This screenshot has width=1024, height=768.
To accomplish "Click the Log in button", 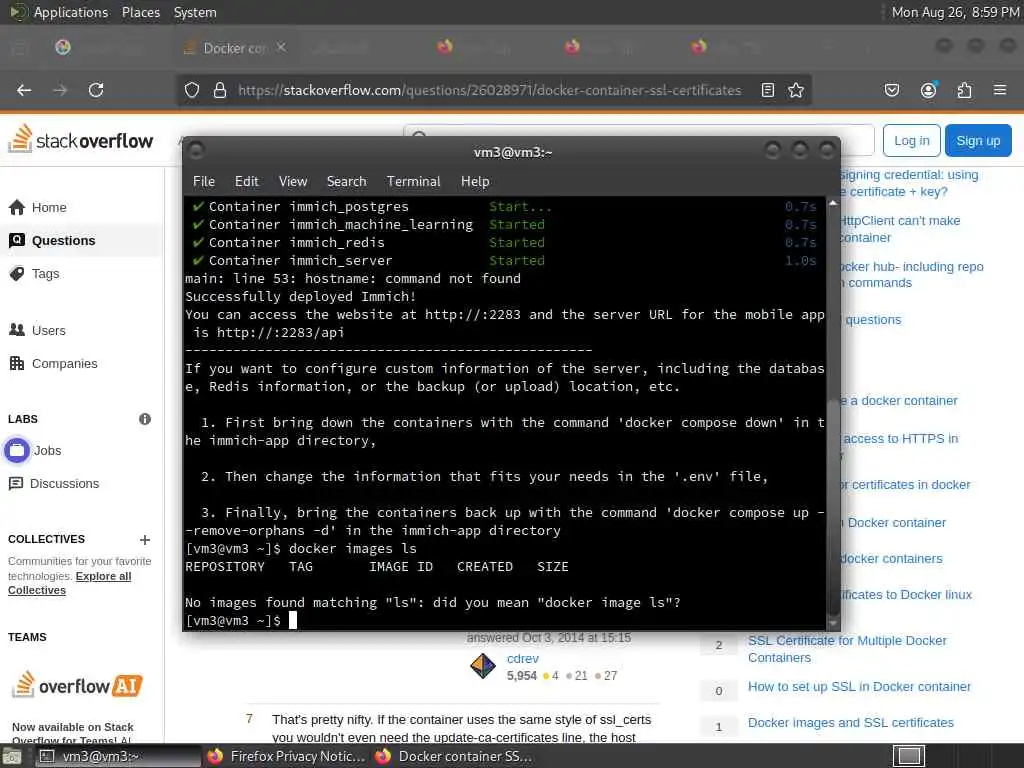I will point(912,140).
